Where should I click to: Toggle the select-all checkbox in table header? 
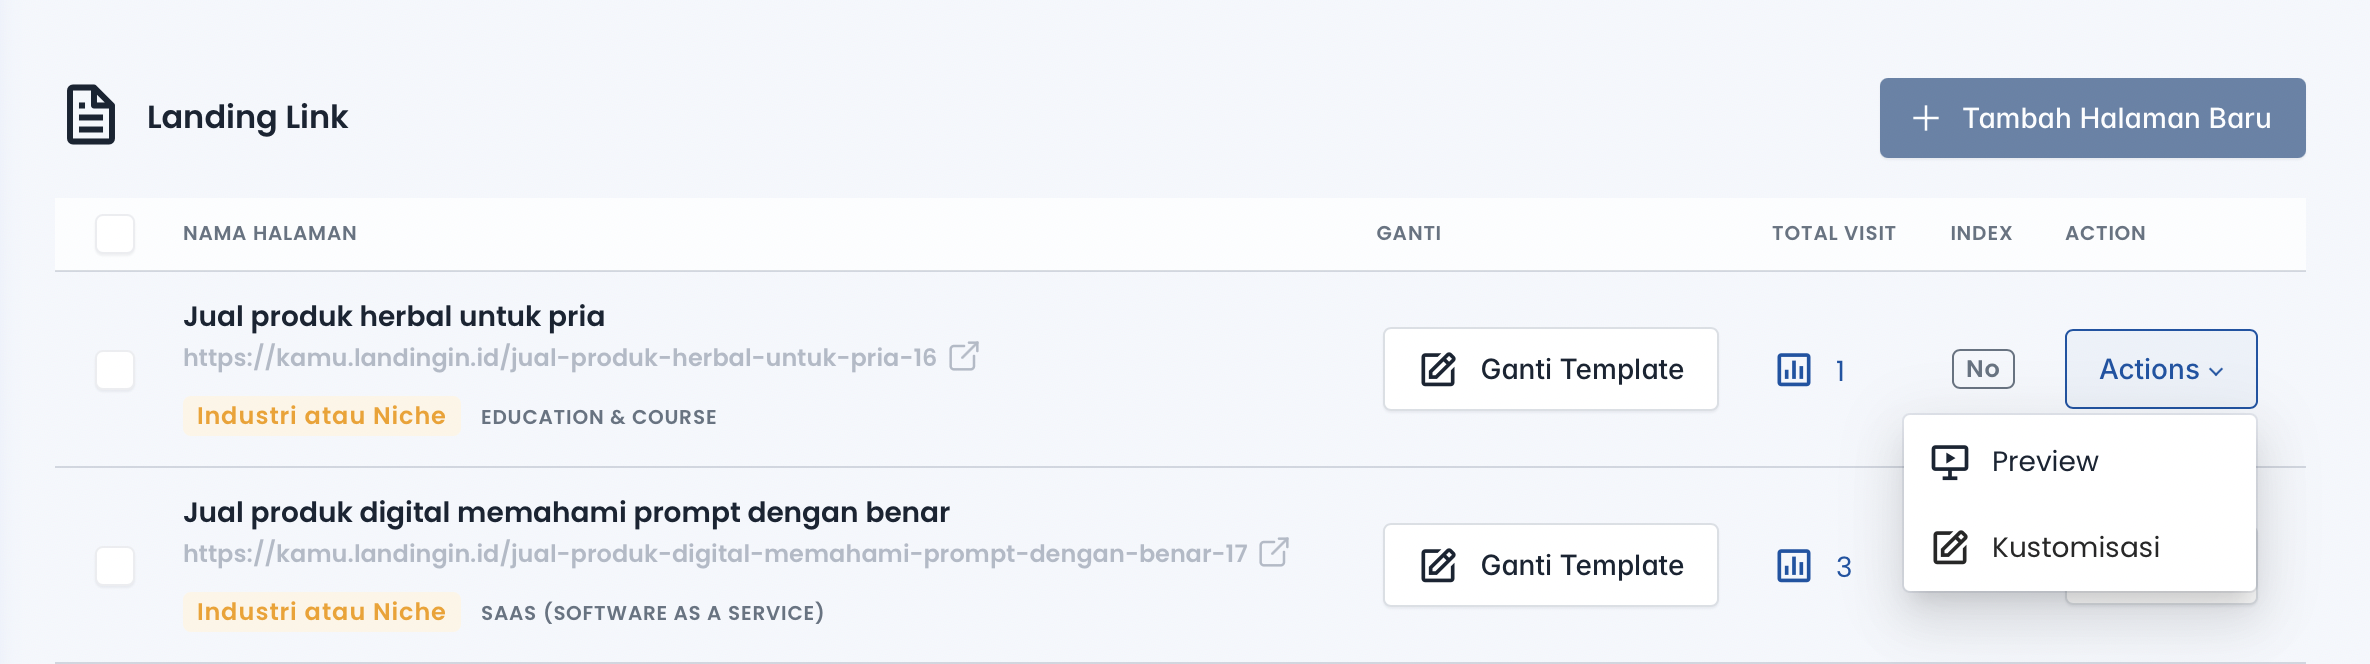point(115,234)
